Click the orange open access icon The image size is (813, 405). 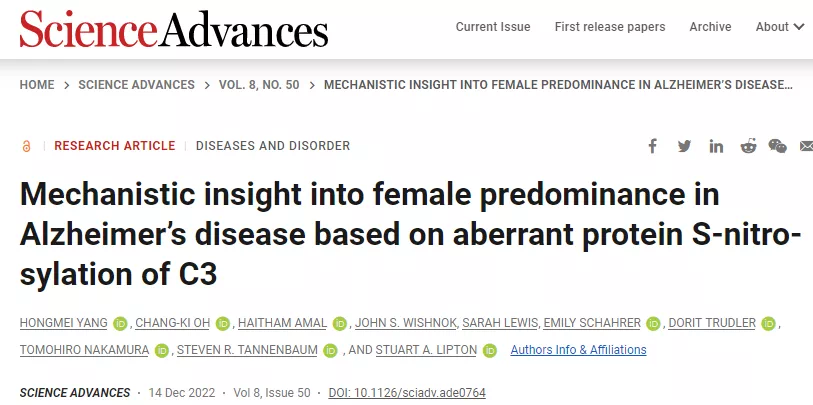(x=26, y=146)
